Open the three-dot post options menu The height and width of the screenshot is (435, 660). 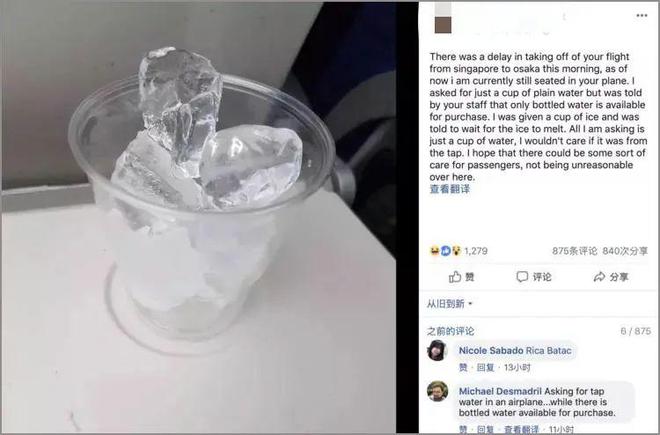(641, 16)
